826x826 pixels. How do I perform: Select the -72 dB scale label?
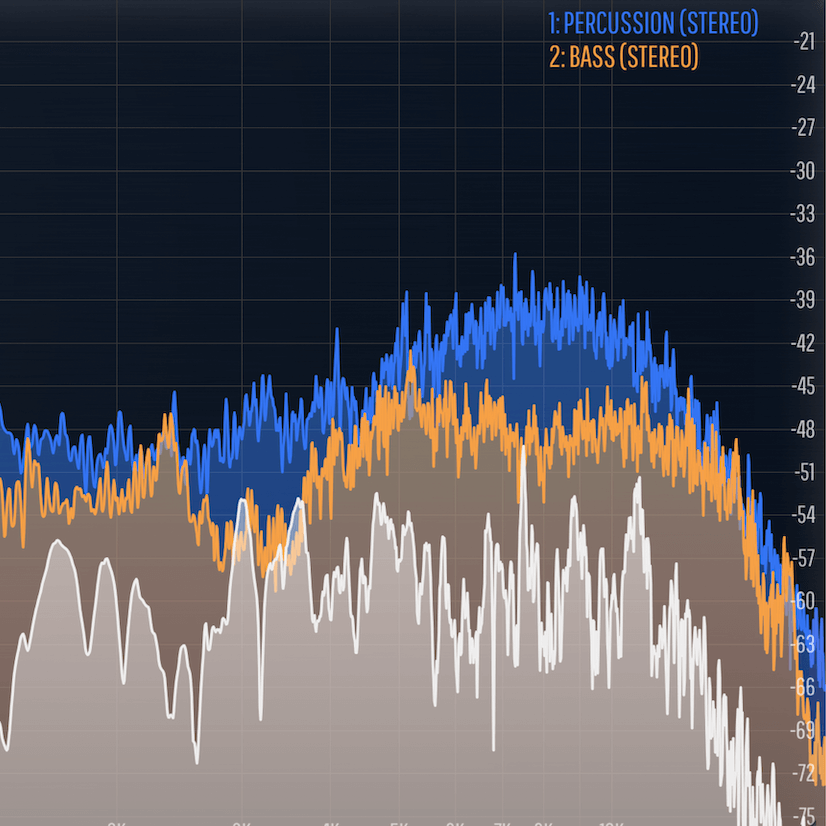click(x=803, y=773)
